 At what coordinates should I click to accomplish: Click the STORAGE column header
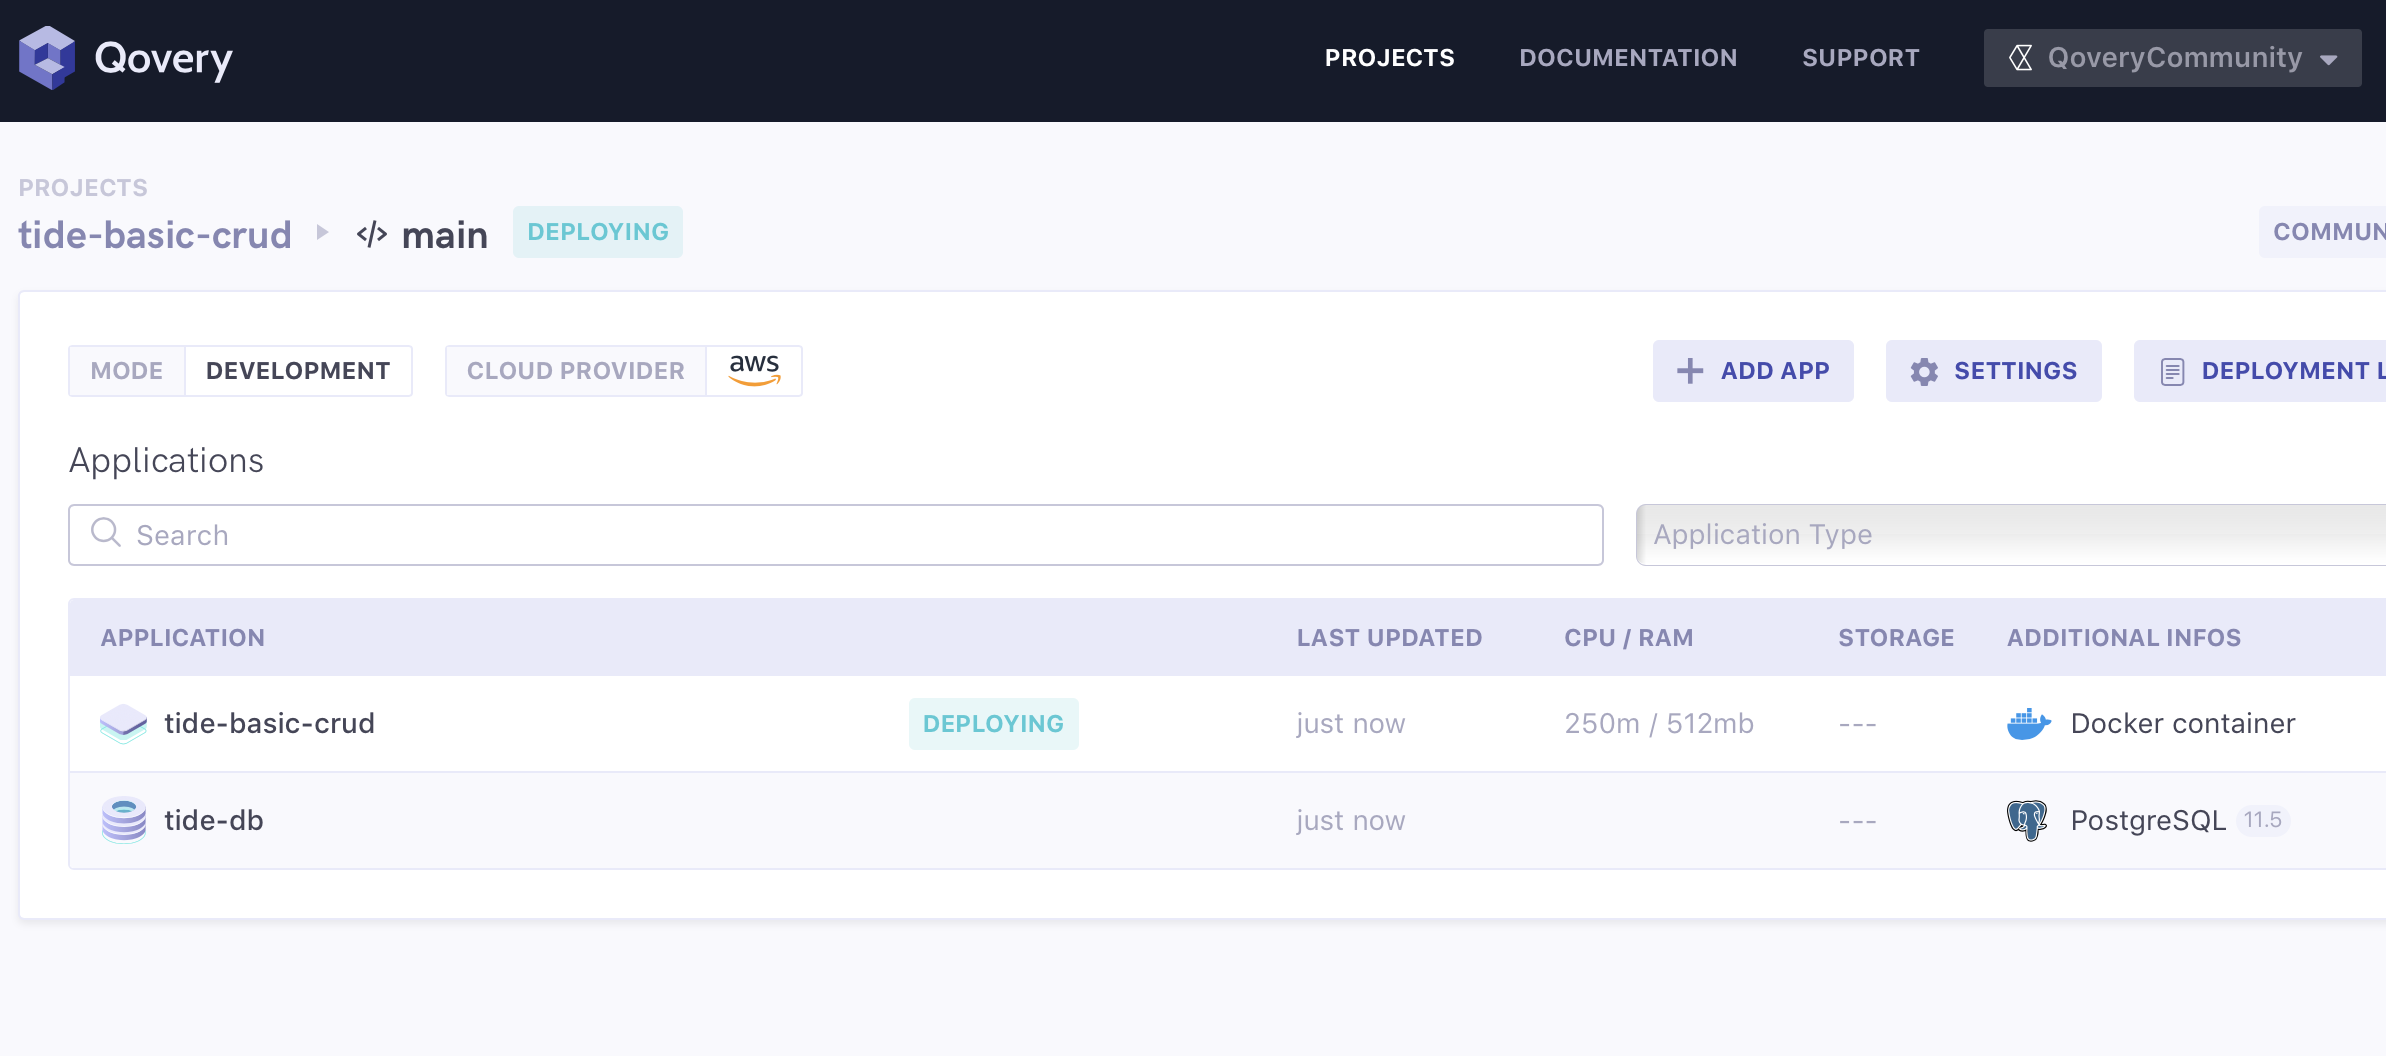1896,638
